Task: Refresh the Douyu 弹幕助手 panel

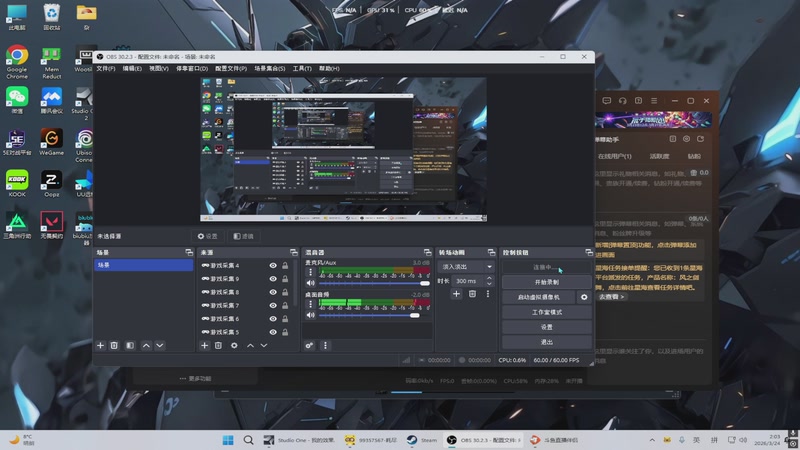Action: point(701,139)
